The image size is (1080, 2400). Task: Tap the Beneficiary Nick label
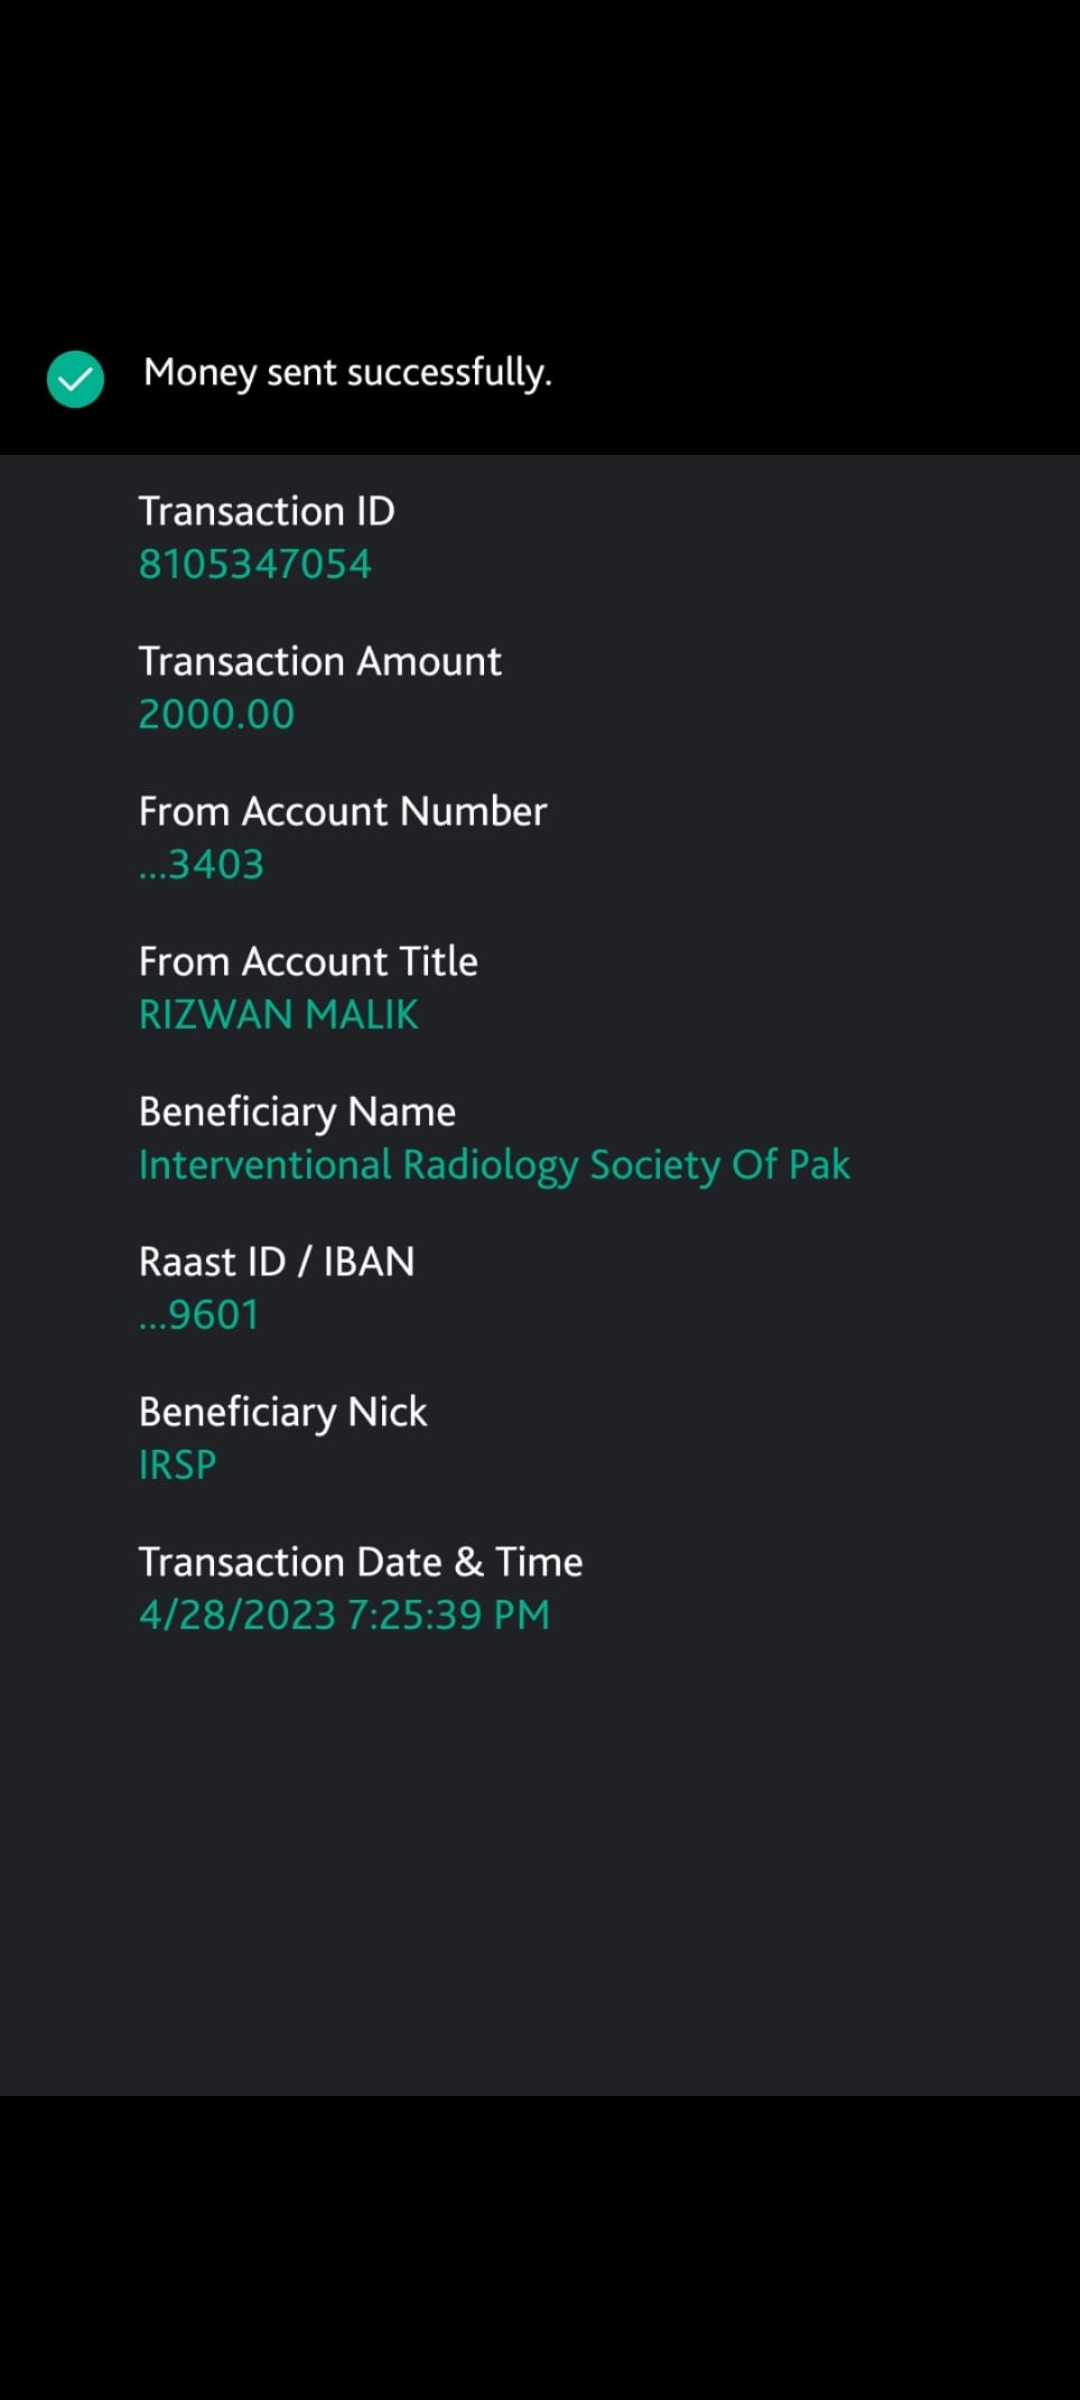point(283,1411)
